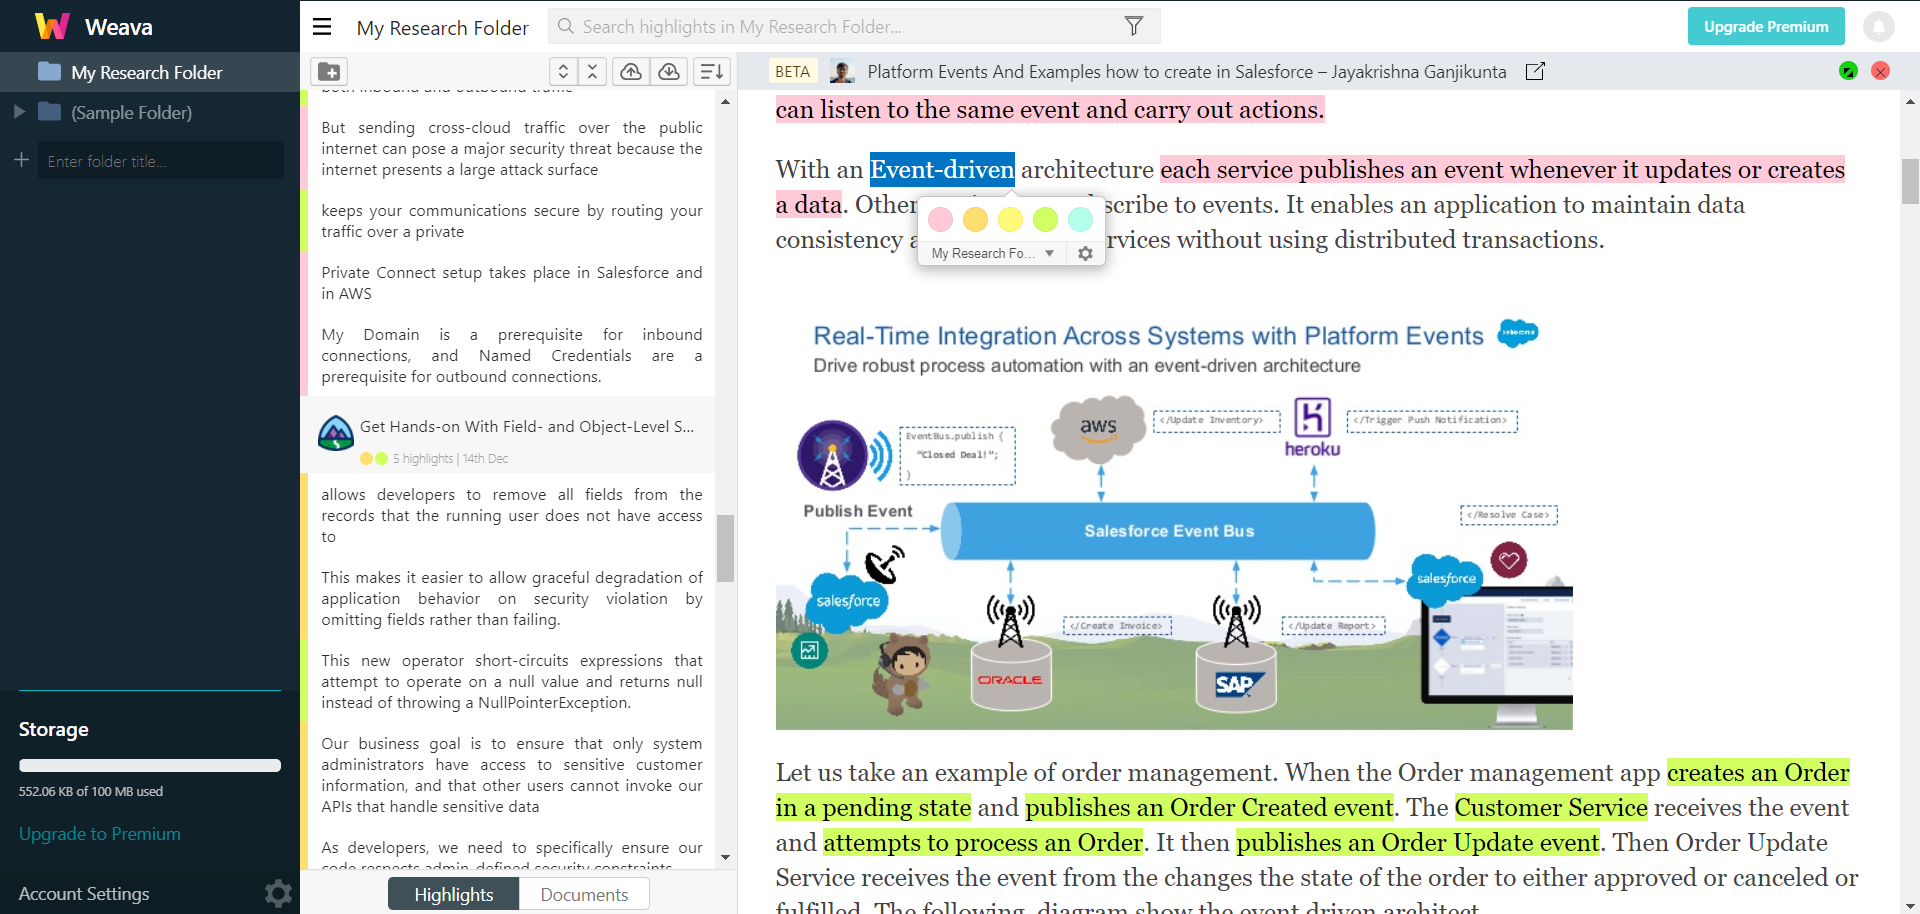Viewport: 1920px width, 914px height.
Task: Click the Platform Events diagram image
Action: 1174,522
